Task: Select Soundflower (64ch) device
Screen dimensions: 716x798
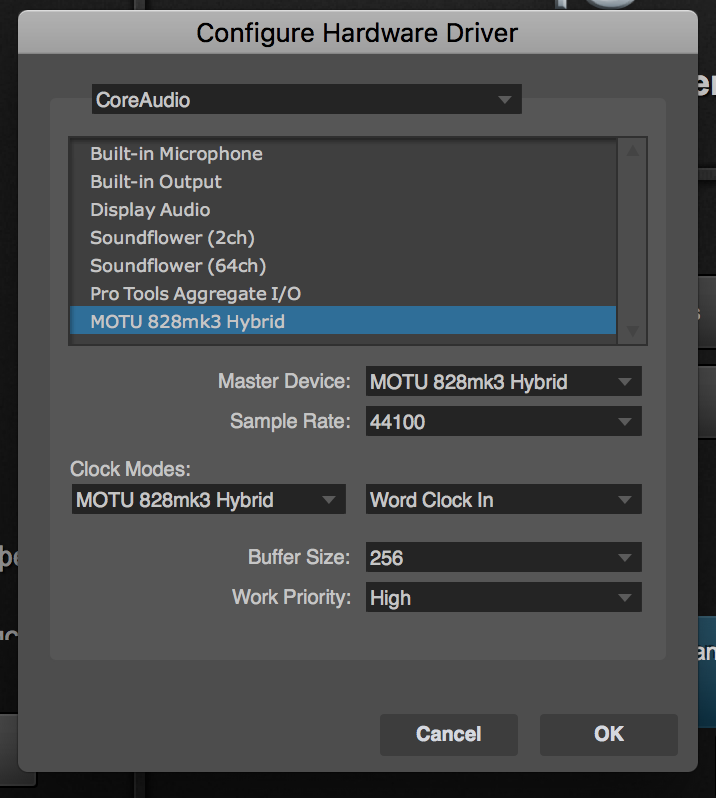Action: click(x=178, y=266)
